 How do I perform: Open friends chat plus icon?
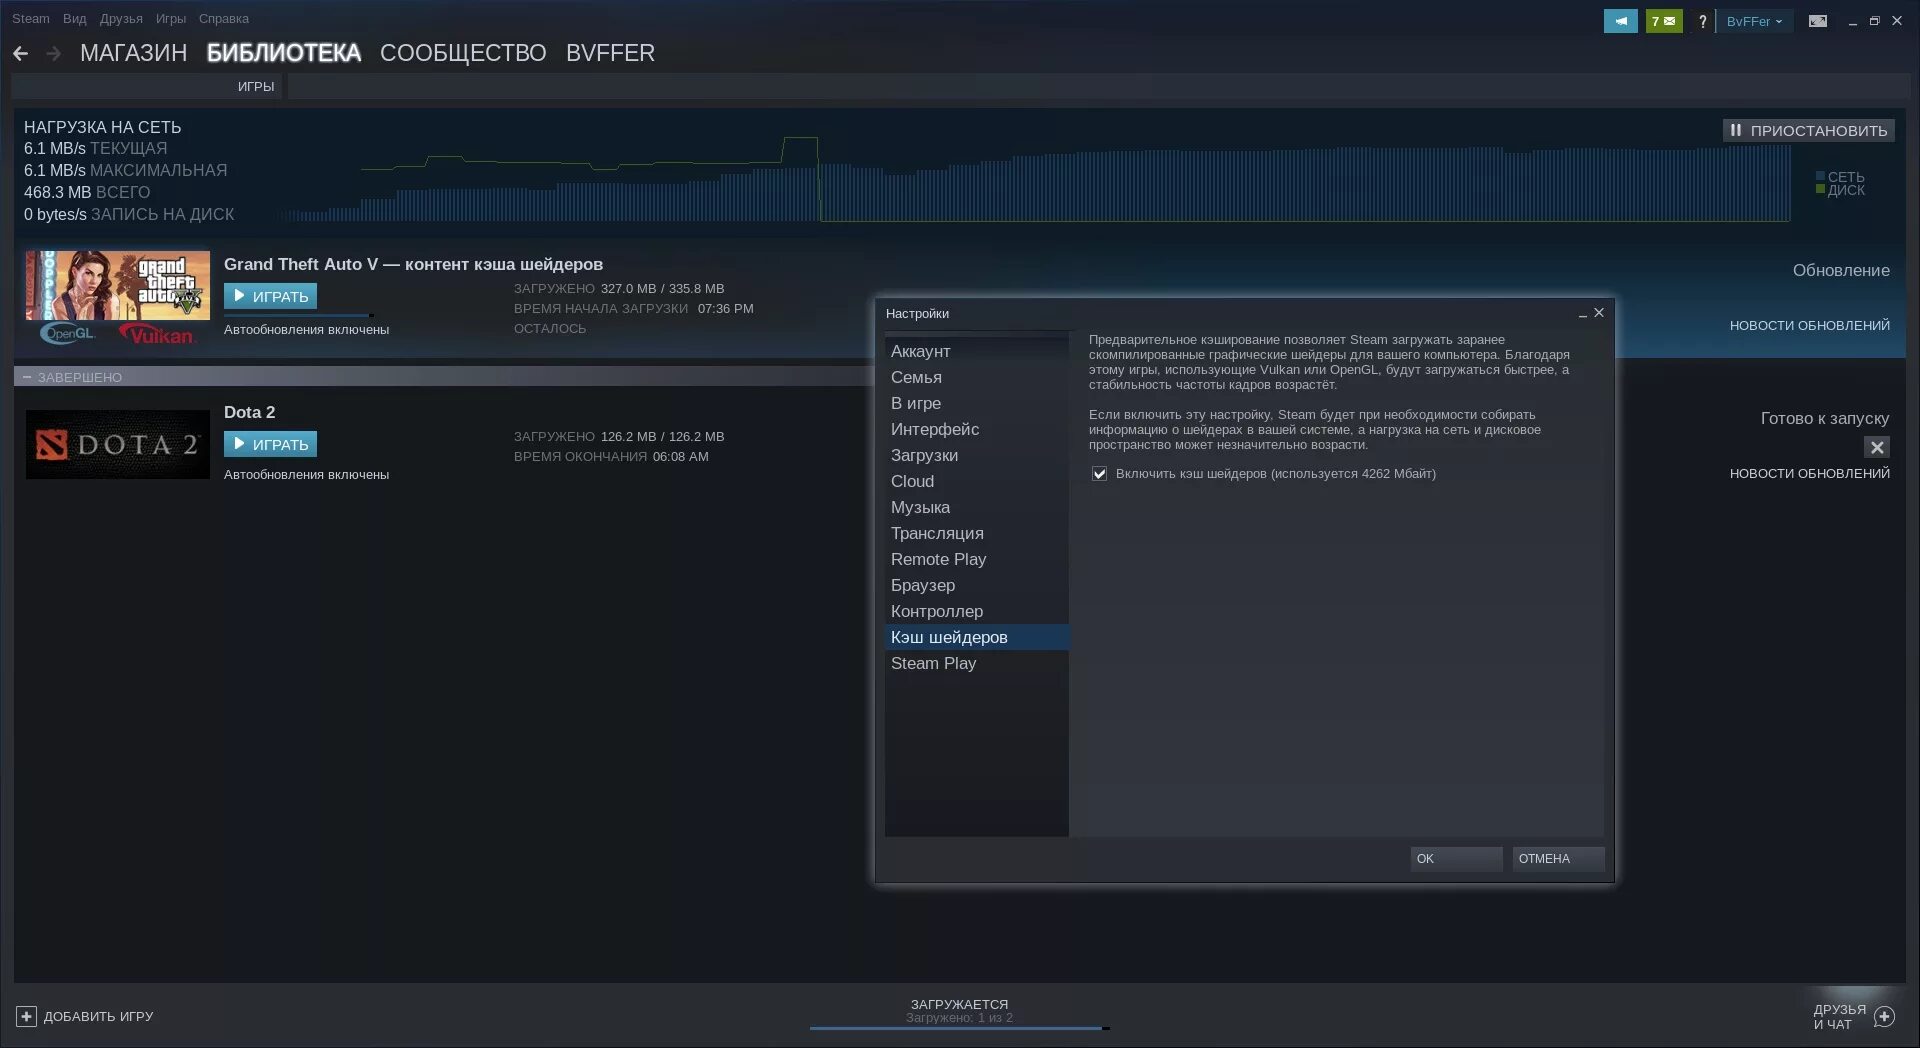pos(1885,1017)
